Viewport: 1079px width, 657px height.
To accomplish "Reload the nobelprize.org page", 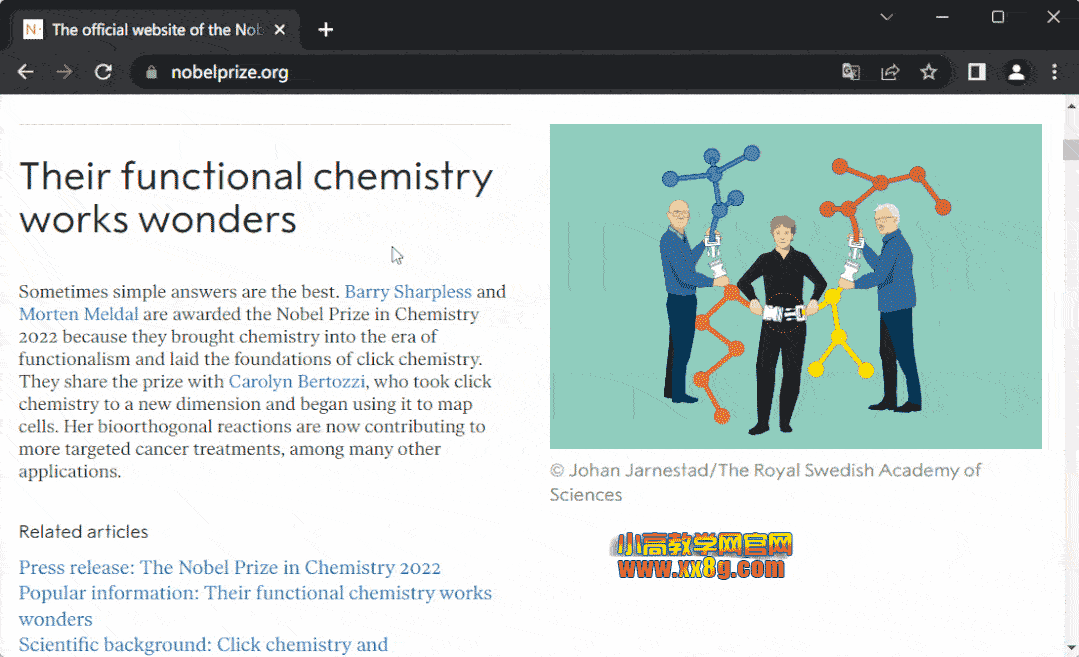I will click(103, 72).
